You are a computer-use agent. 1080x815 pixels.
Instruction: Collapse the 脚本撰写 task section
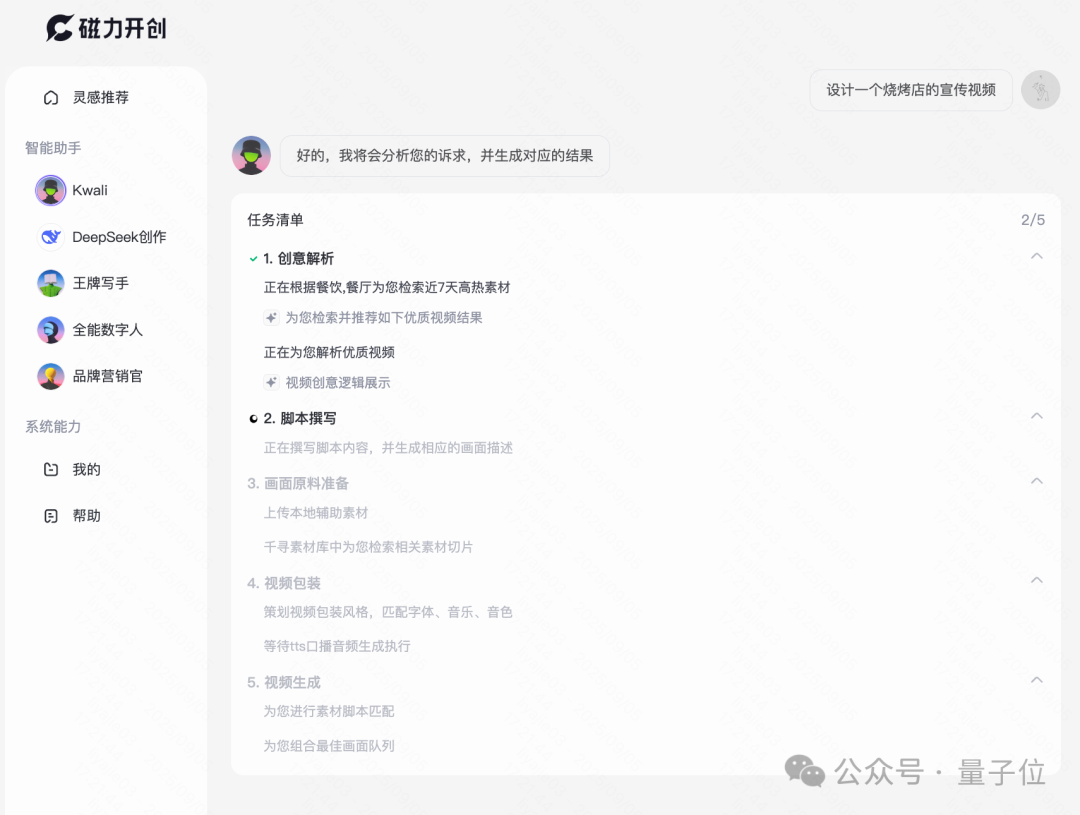pyautogui.click(x=1037, y=416)
